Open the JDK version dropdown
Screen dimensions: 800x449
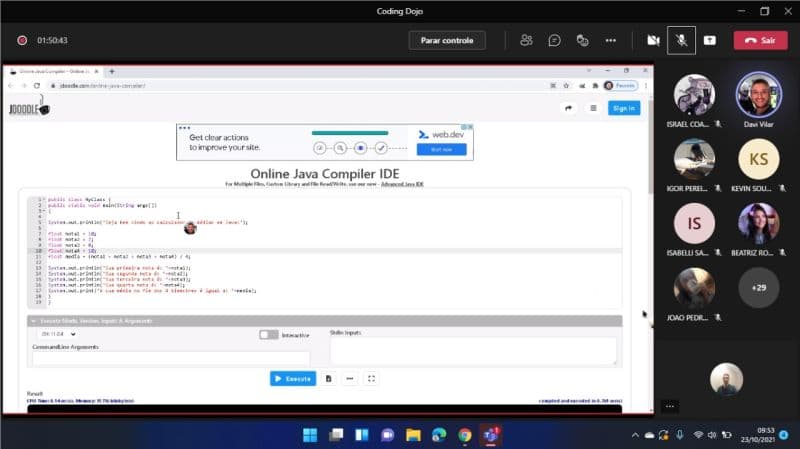[58, 334]
